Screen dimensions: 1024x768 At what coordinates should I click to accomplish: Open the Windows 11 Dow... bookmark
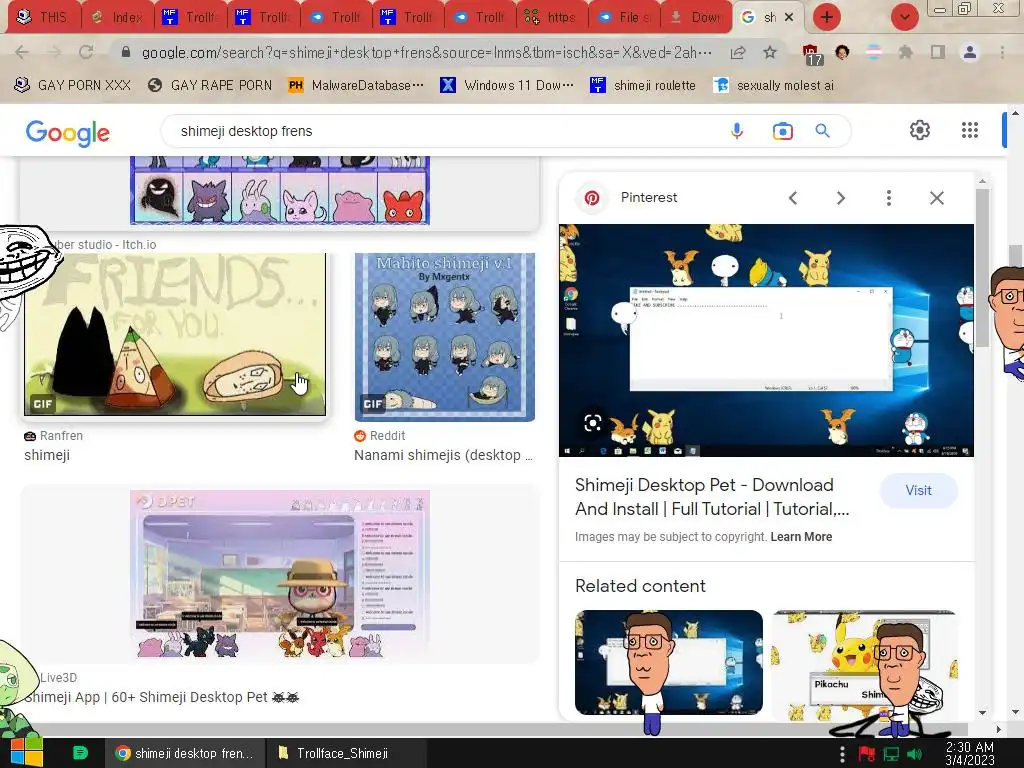(507, 85)
